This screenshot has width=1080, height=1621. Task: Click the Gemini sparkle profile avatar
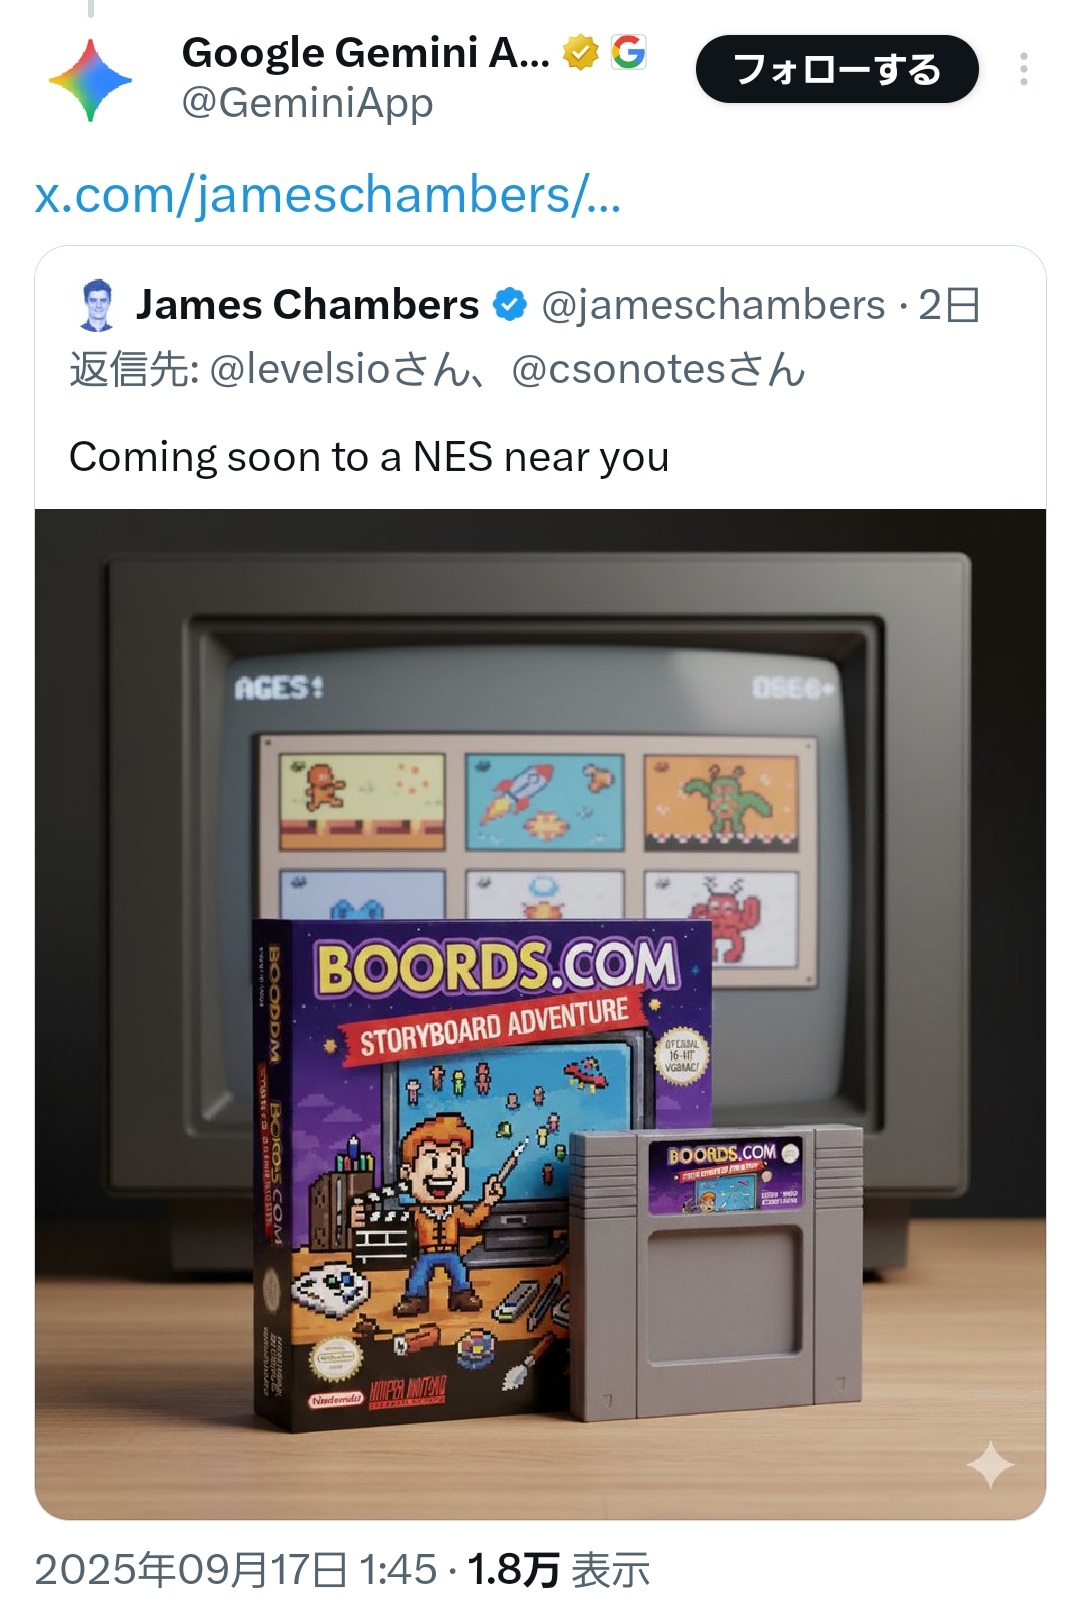90,80
